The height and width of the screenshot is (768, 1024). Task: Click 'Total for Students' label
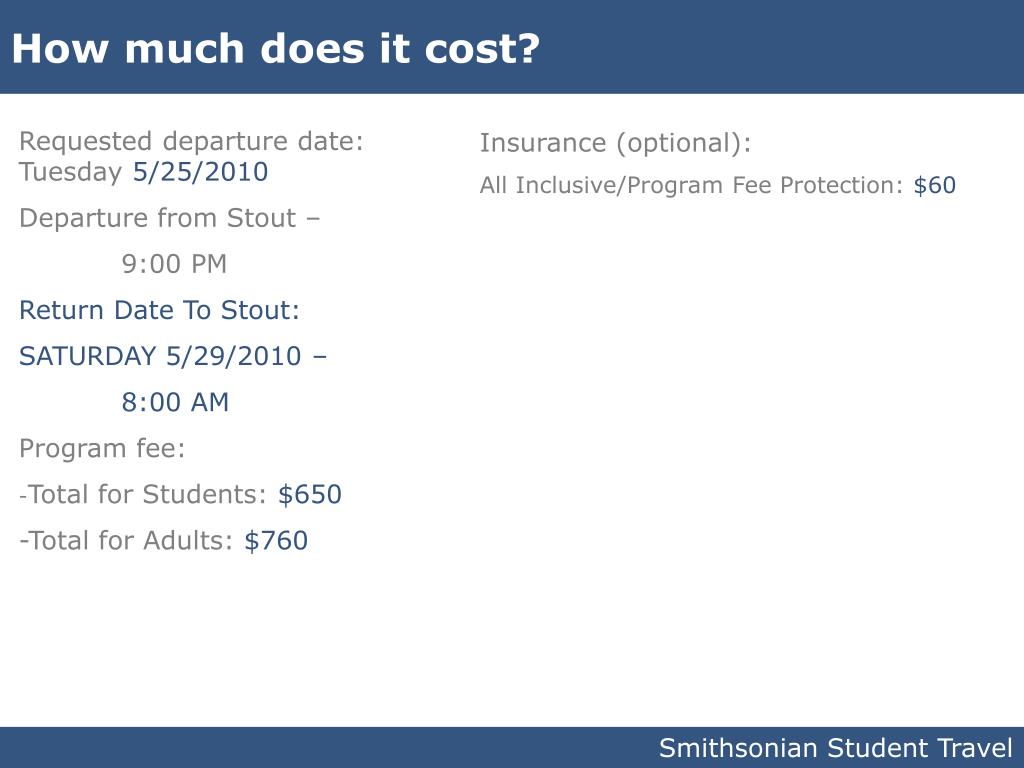[143, 494]
